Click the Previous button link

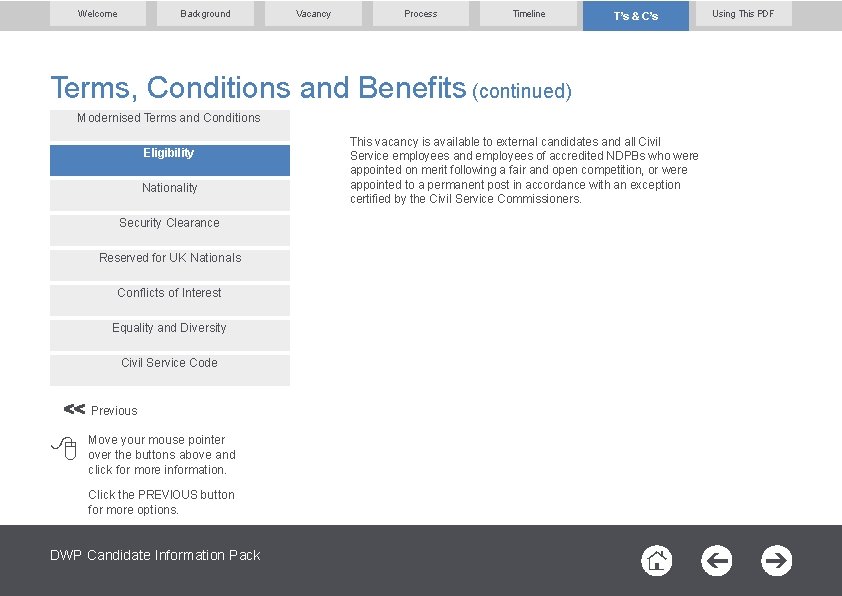(x=113, y=410)
